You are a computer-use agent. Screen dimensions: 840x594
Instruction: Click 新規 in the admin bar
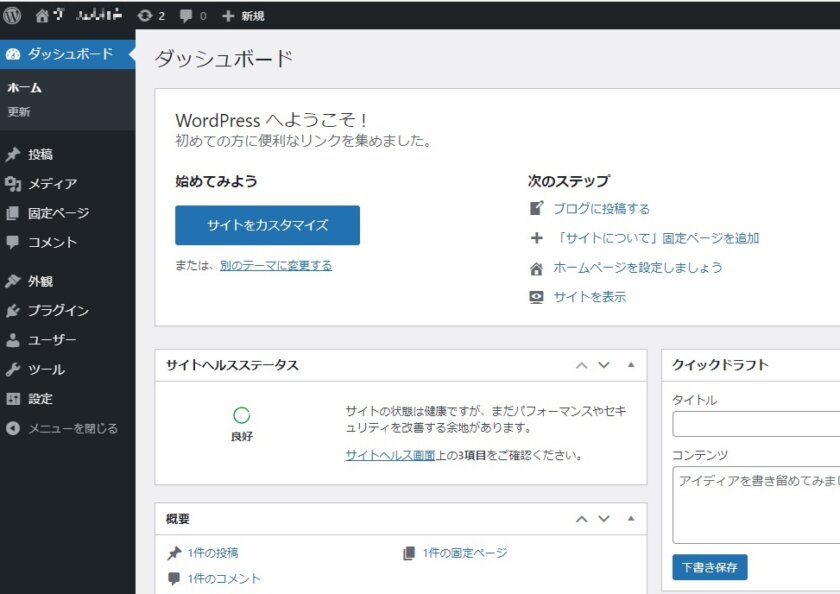point(252,16)
